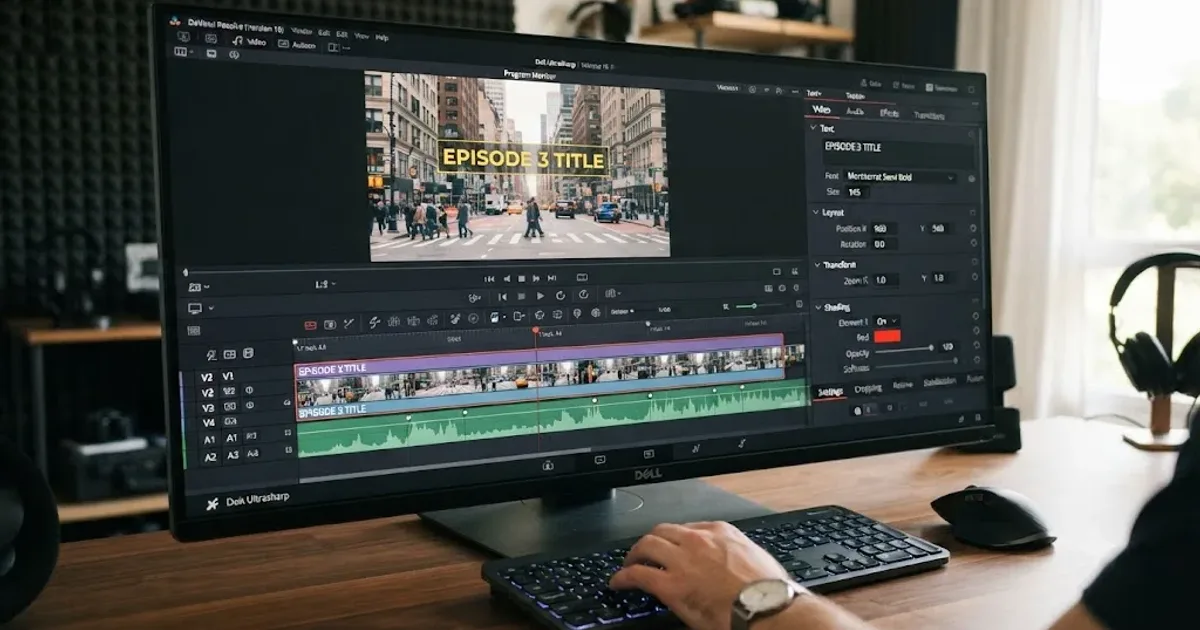Image resolution: width=1200 pixels, height=630 pixels.
Task: Select the Settings tab at the inspector bottom
Action: click(x=830, y=392)
